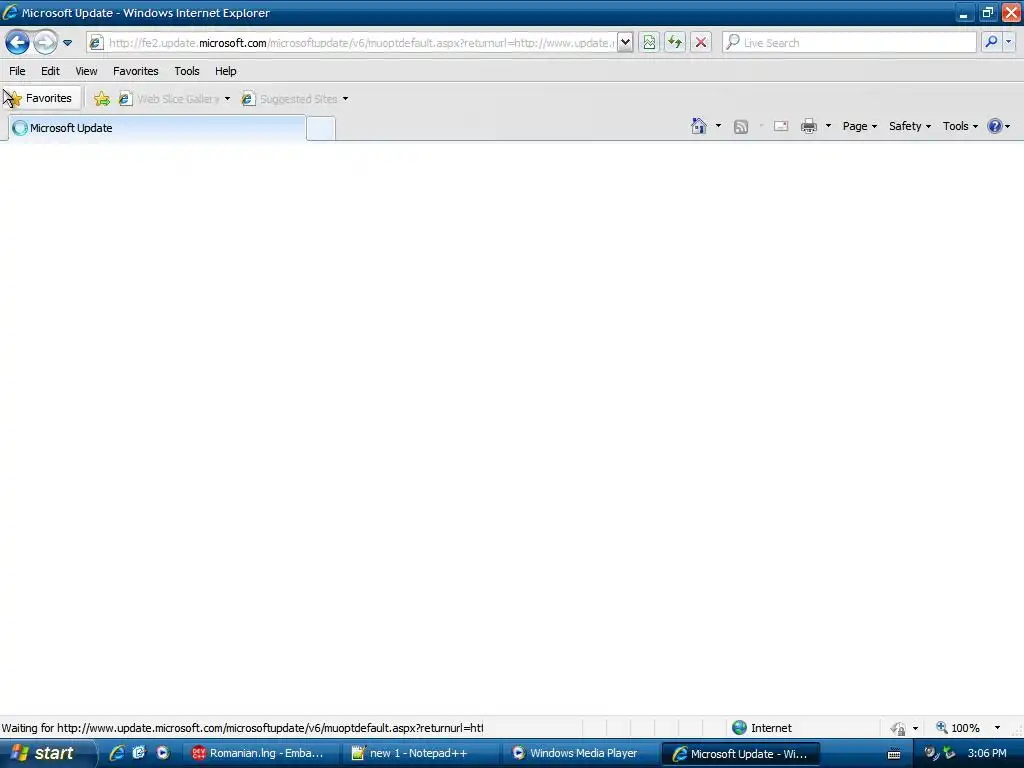This screenshot has height=768, width=1024.
Task: Click the Search magnifier button
Action: (991, 42)
